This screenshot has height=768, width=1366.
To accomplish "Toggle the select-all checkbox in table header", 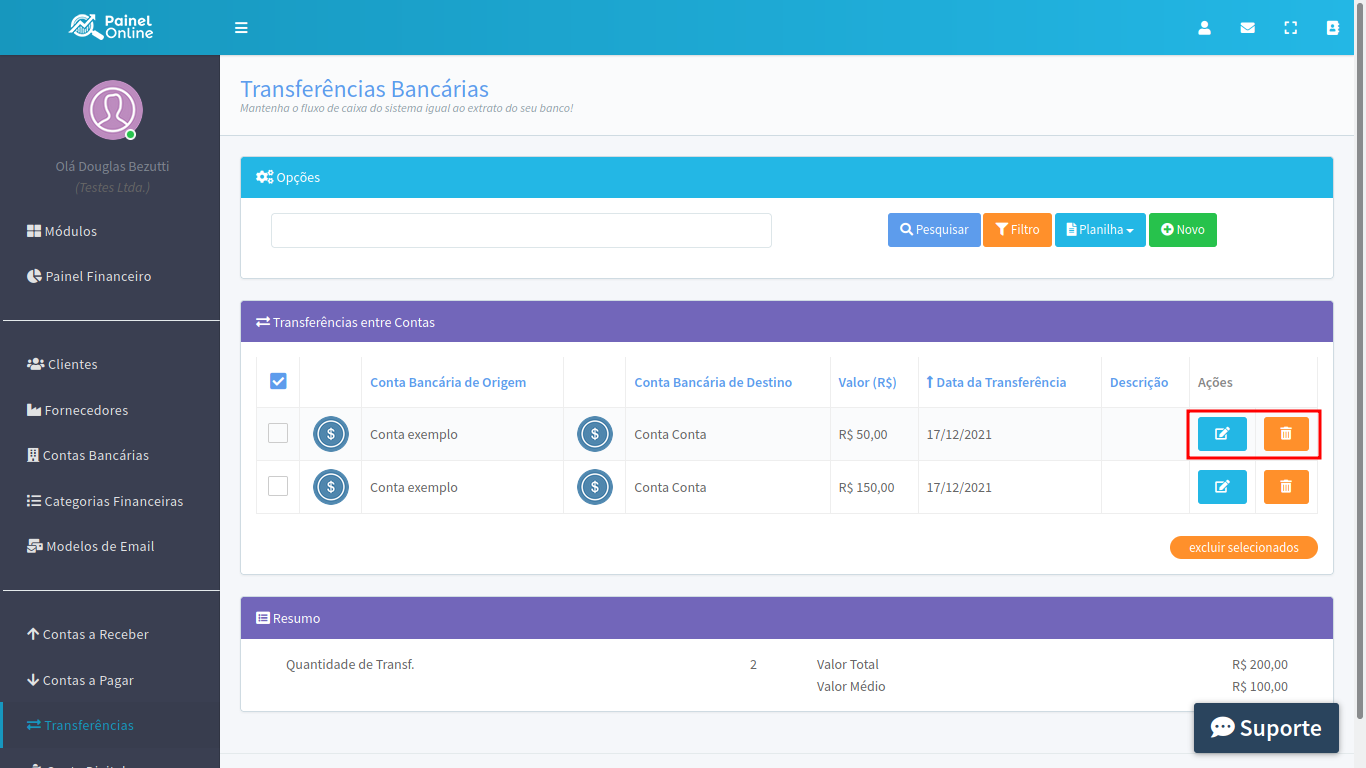I will pos(278,381).
